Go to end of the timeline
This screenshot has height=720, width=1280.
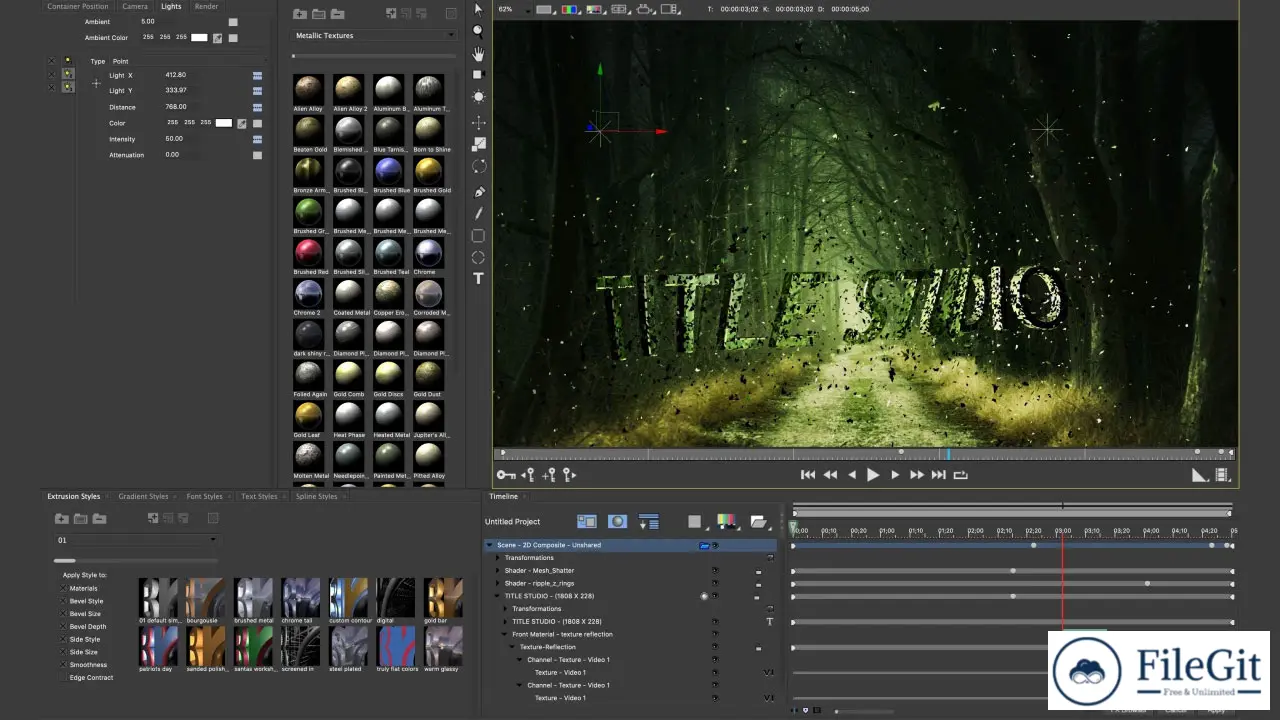point(938,475)
